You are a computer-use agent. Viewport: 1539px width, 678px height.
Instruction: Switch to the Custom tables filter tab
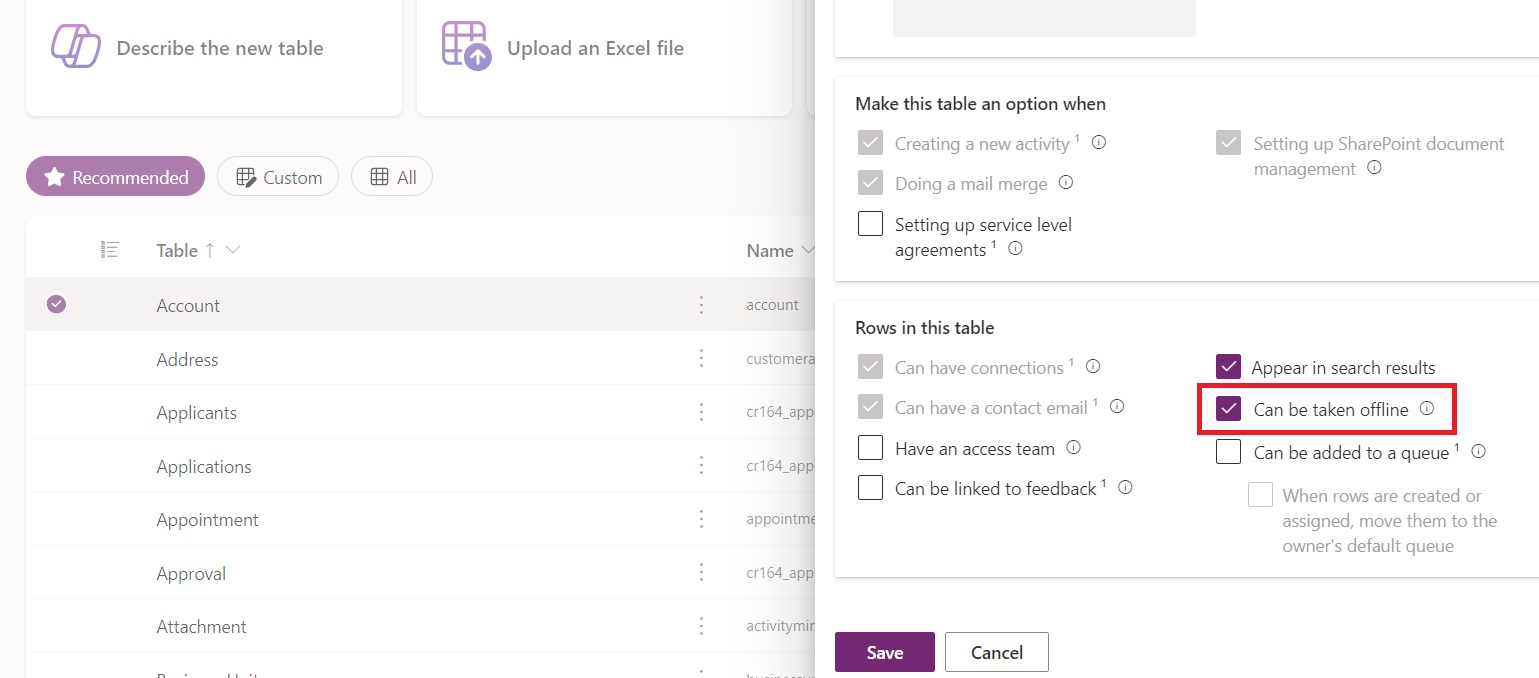(278, 177)
